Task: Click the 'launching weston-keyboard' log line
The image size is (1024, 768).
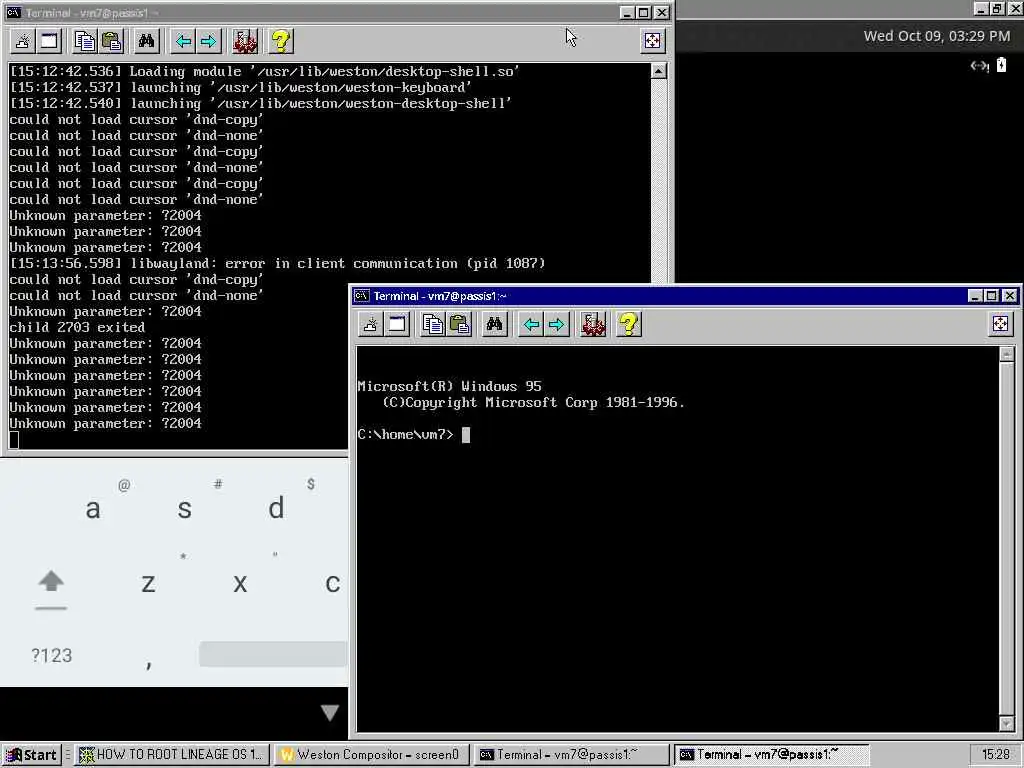Action: click(x=240, y=88)
